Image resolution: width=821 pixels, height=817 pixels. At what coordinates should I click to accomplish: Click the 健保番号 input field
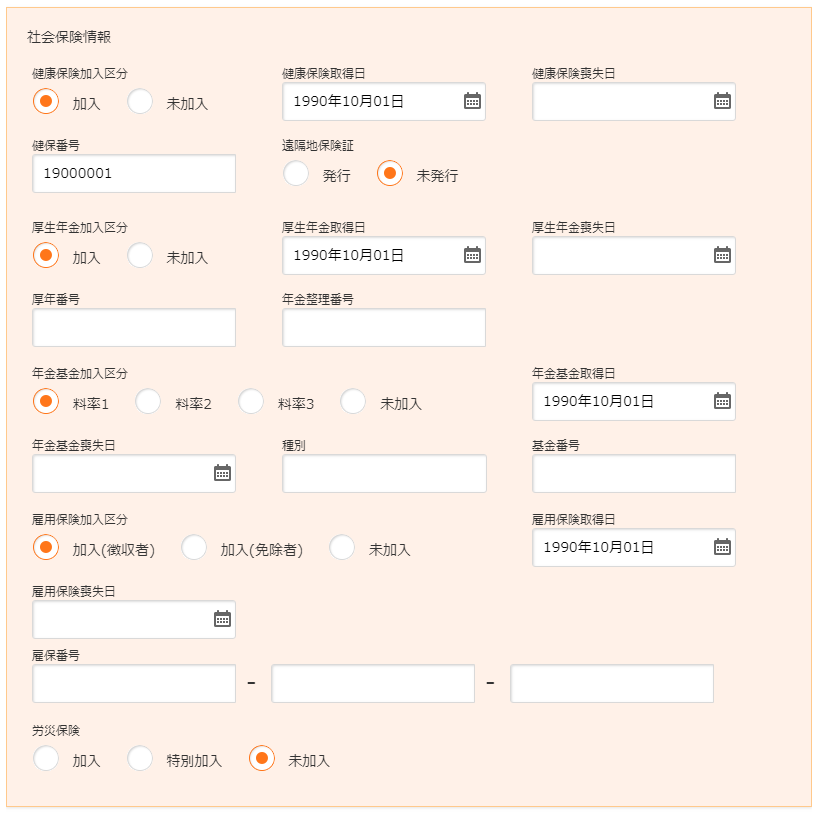pos(134,173)
